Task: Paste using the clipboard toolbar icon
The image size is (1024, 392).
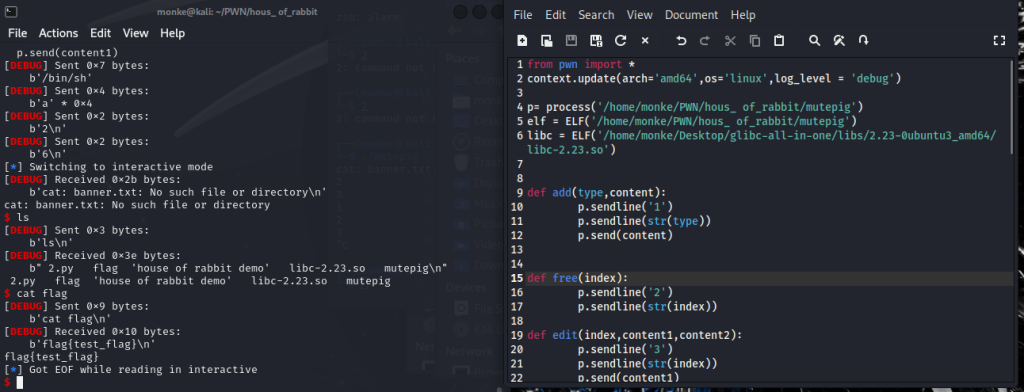Action: coord(778,41)
